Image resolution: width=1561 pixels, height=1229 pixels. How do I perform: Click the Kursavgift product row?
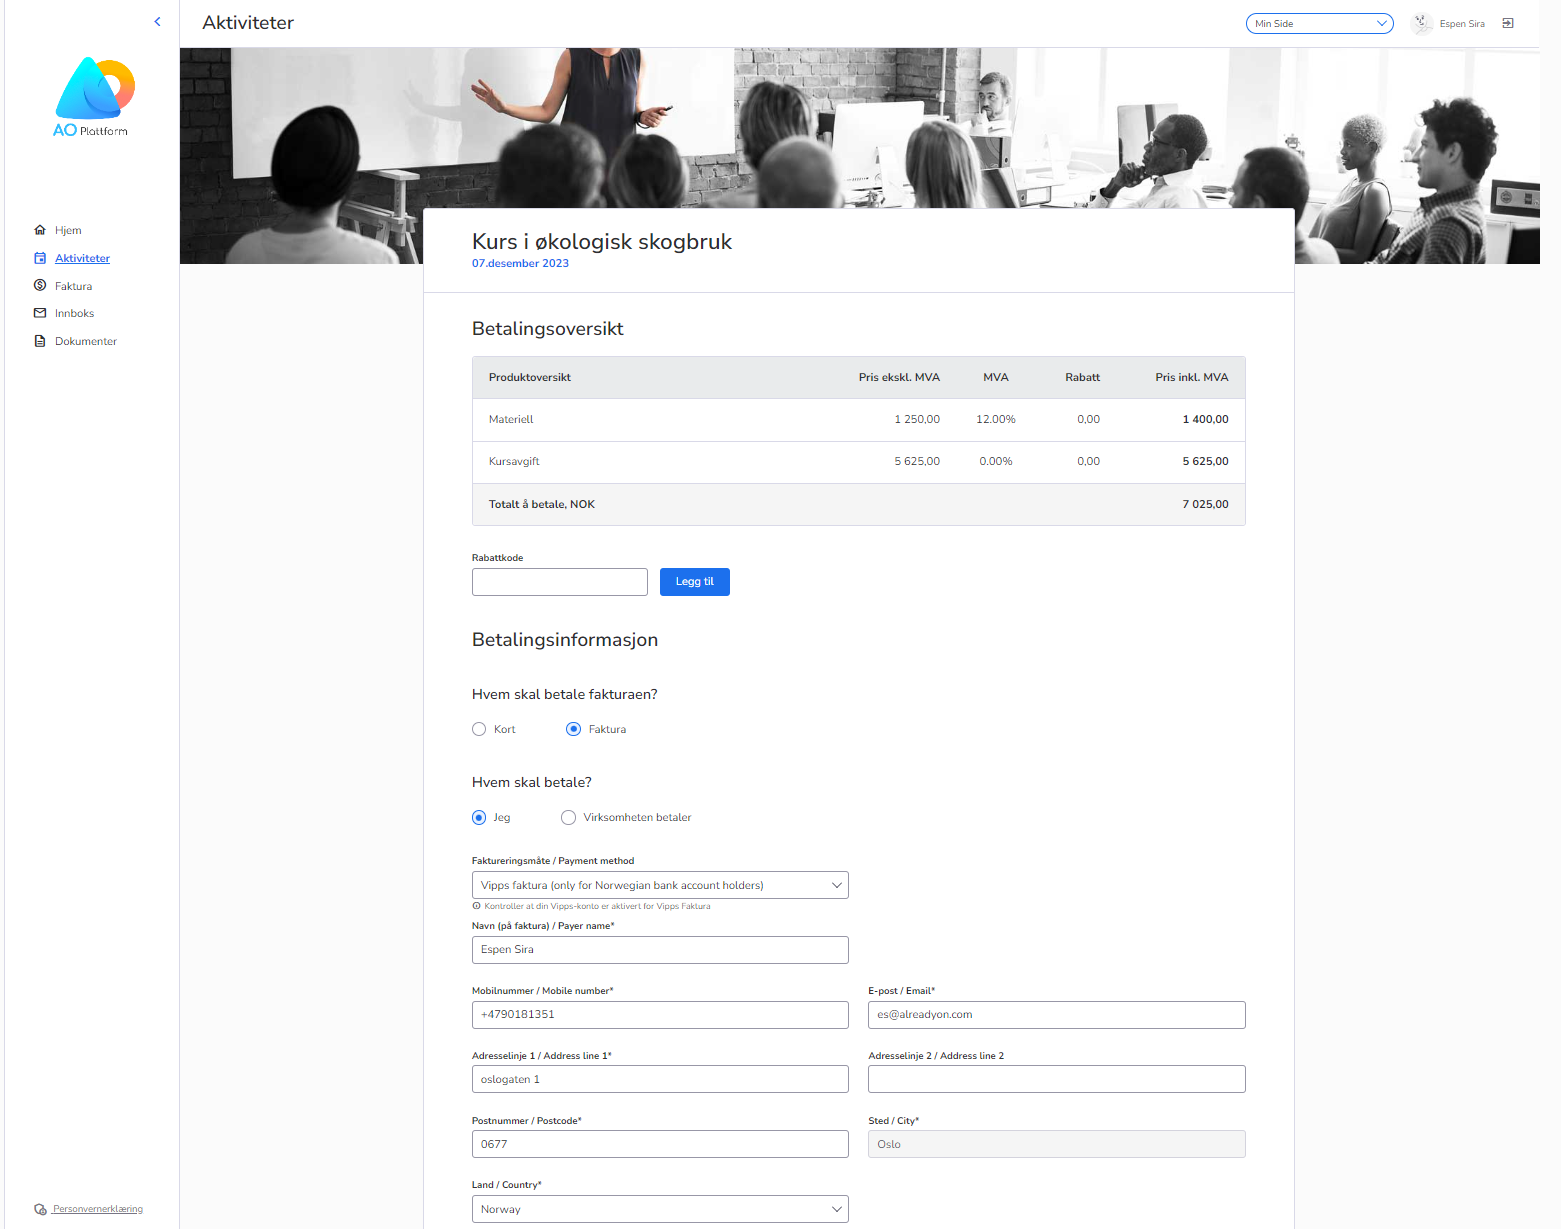pyautogui.click(x=859, y=462)
